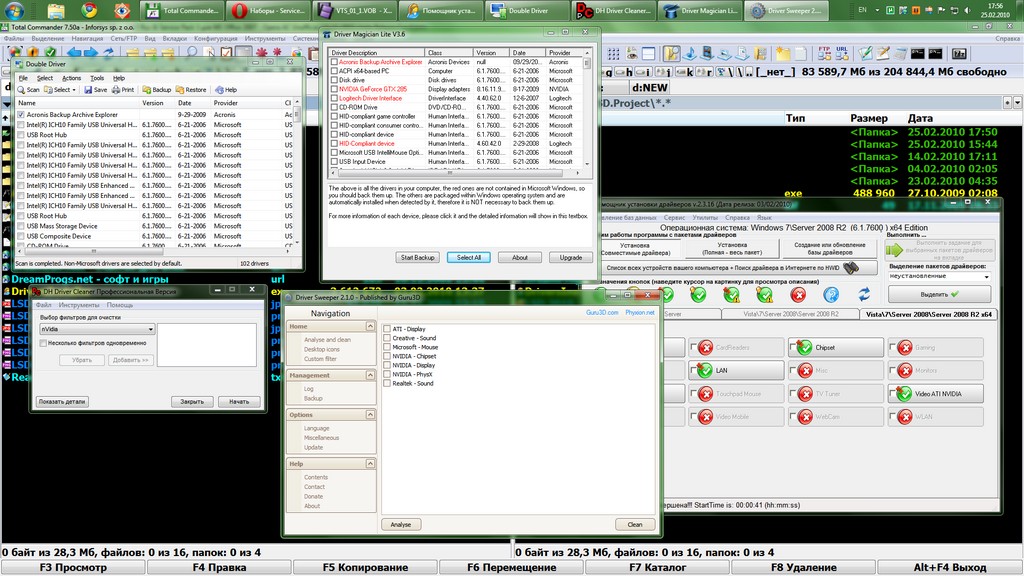The width and height of the screenshot is (1024, 576).
Task: Click the binoculars HWID driver search icon
Action: tap(850, 268)
